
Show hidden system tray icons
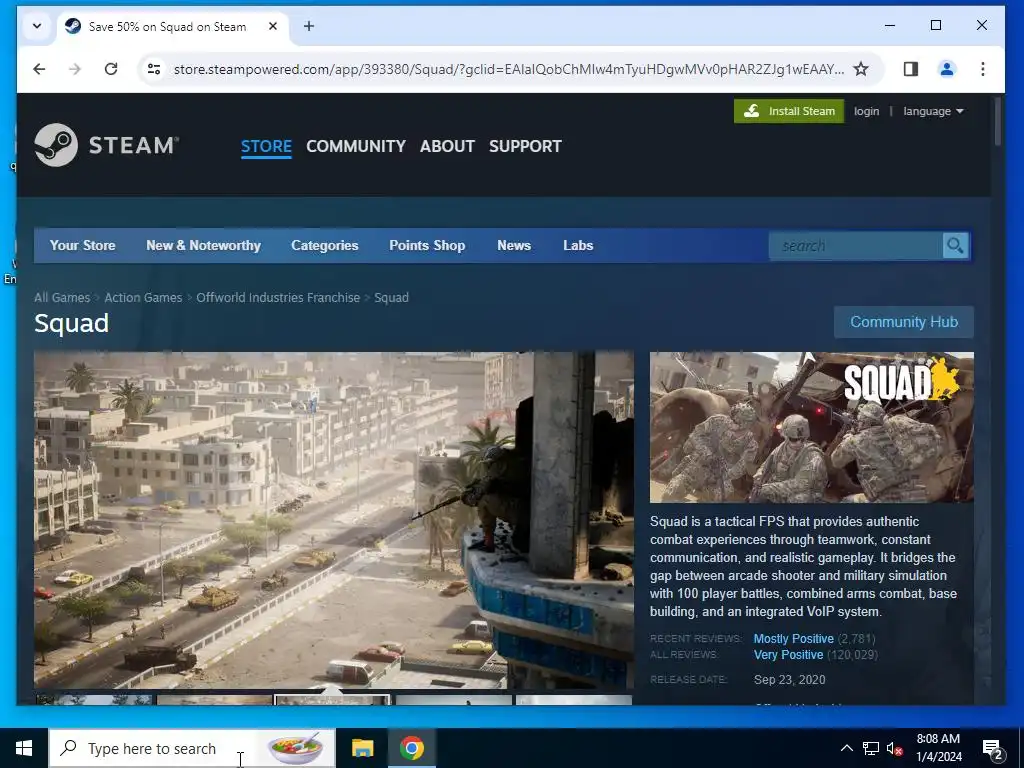(846, 748)
